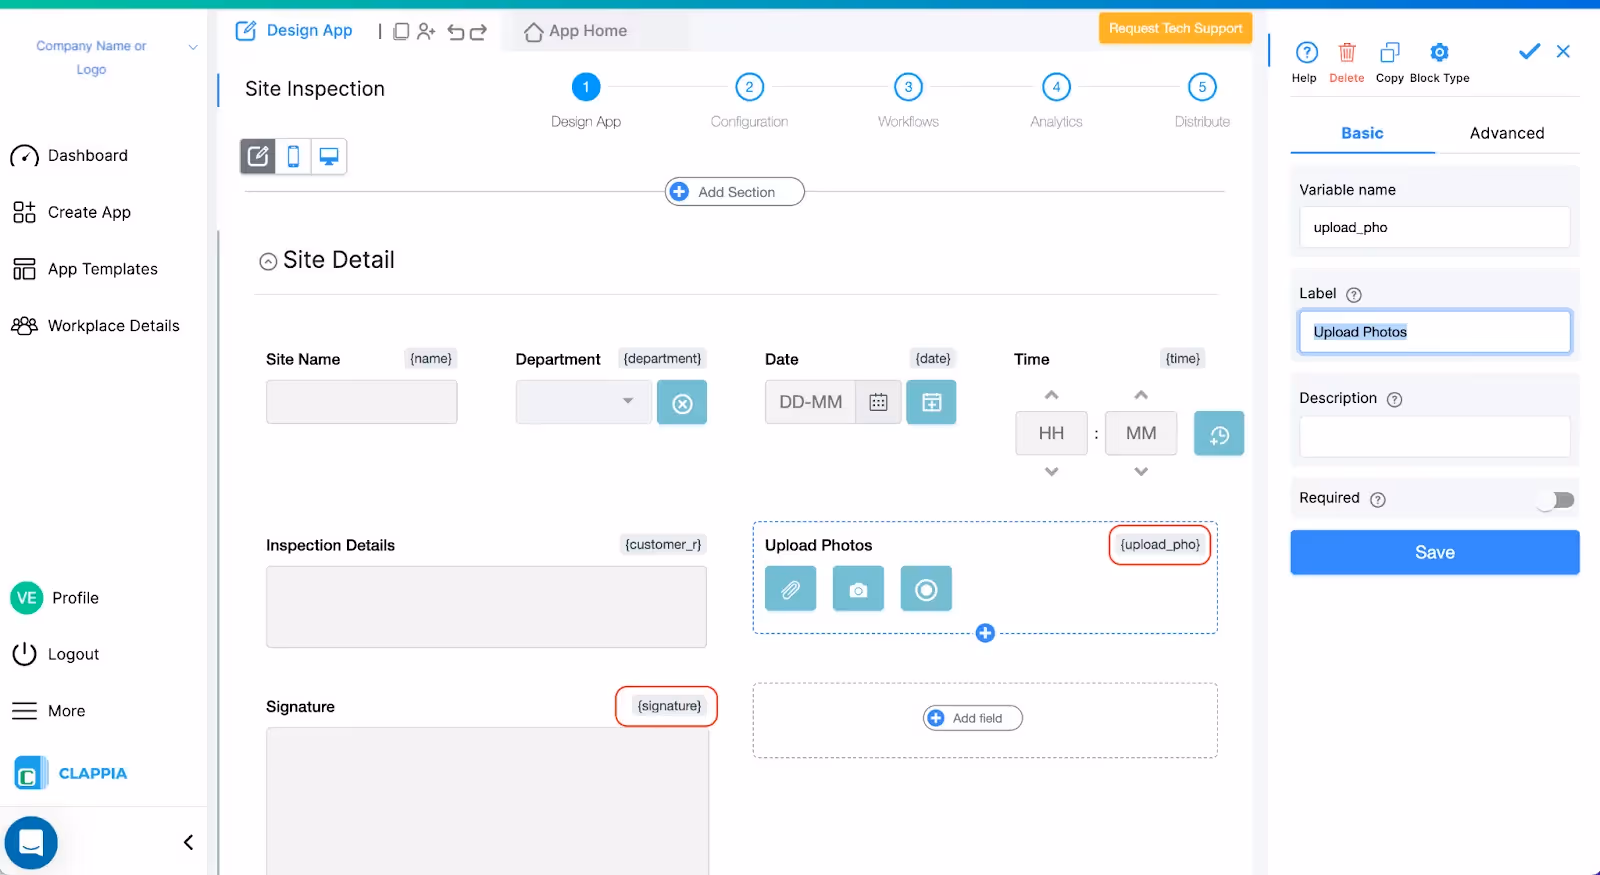
Task: Go to step 3 Workflows
Action: 908,87
